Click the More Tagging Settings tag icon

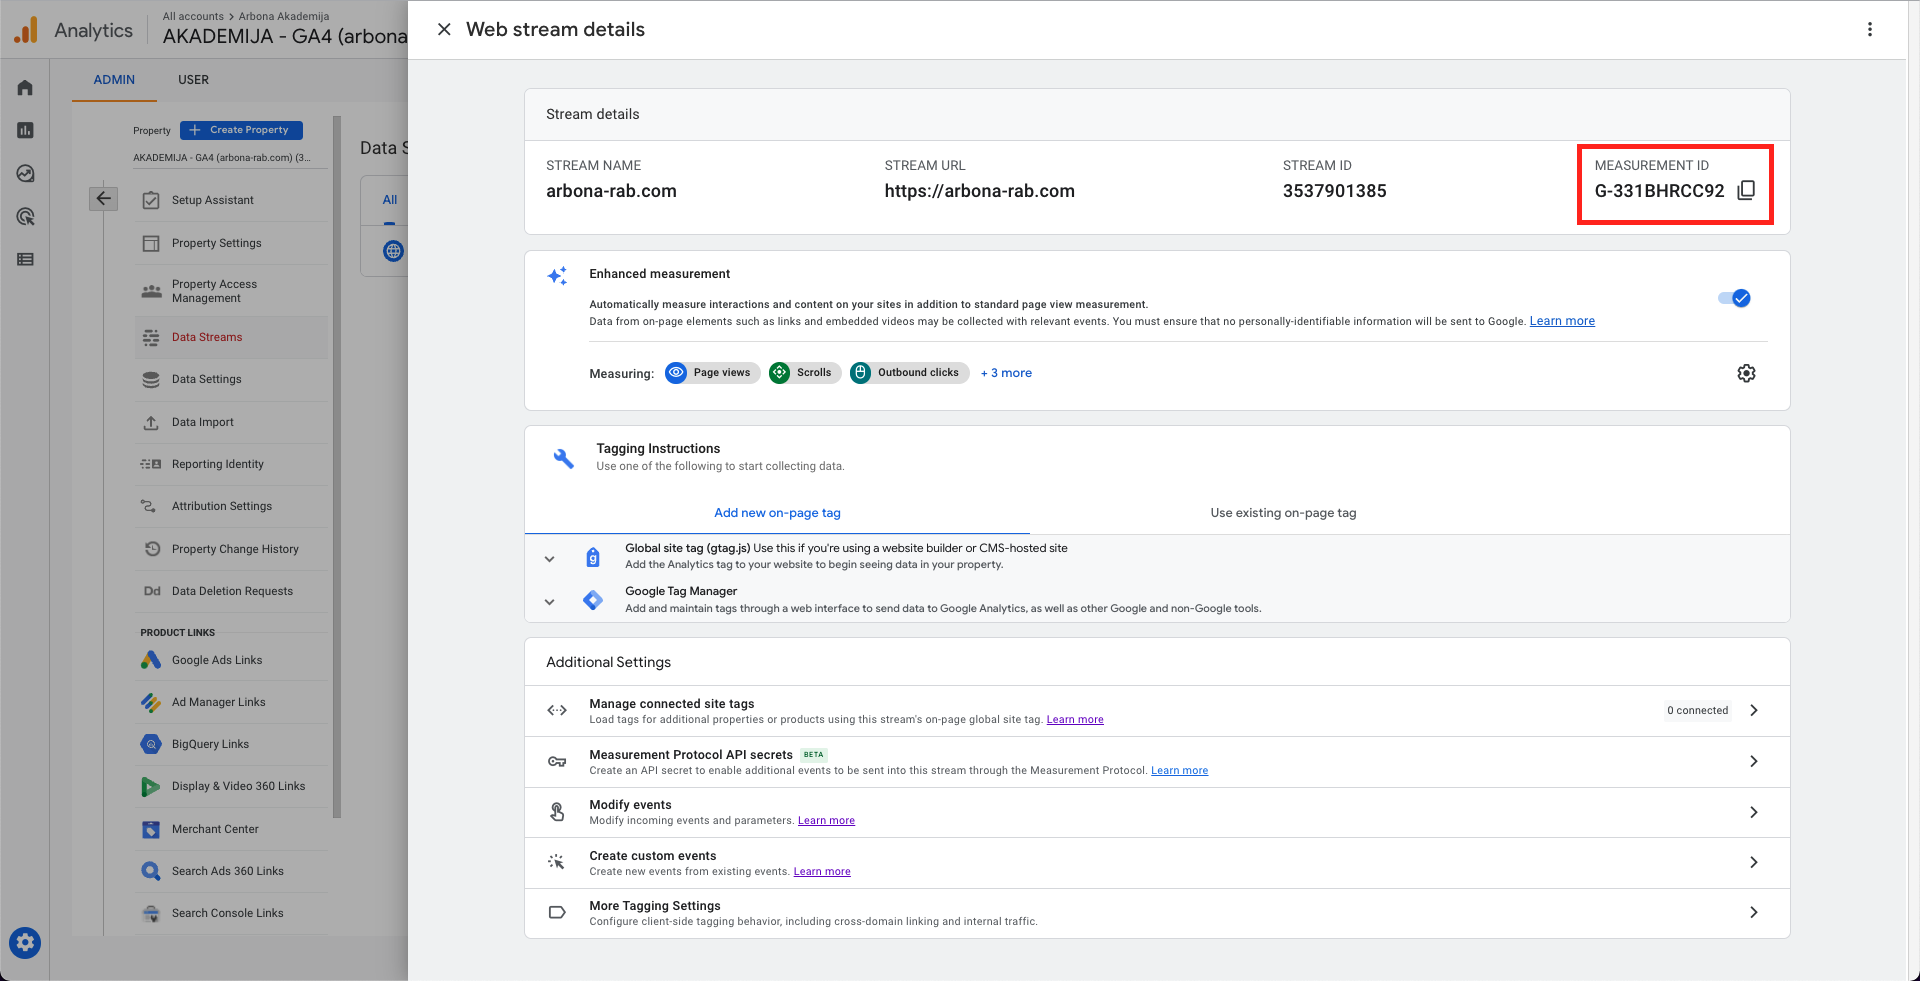point(557,912)
